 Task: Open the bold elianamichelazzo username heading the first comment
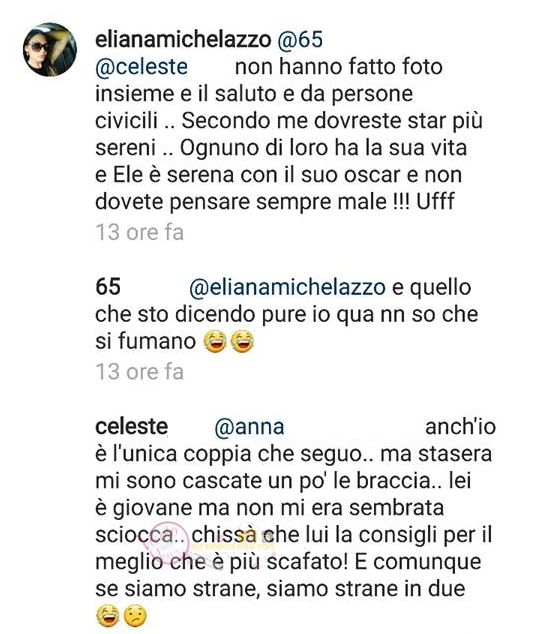pos(183,39)
